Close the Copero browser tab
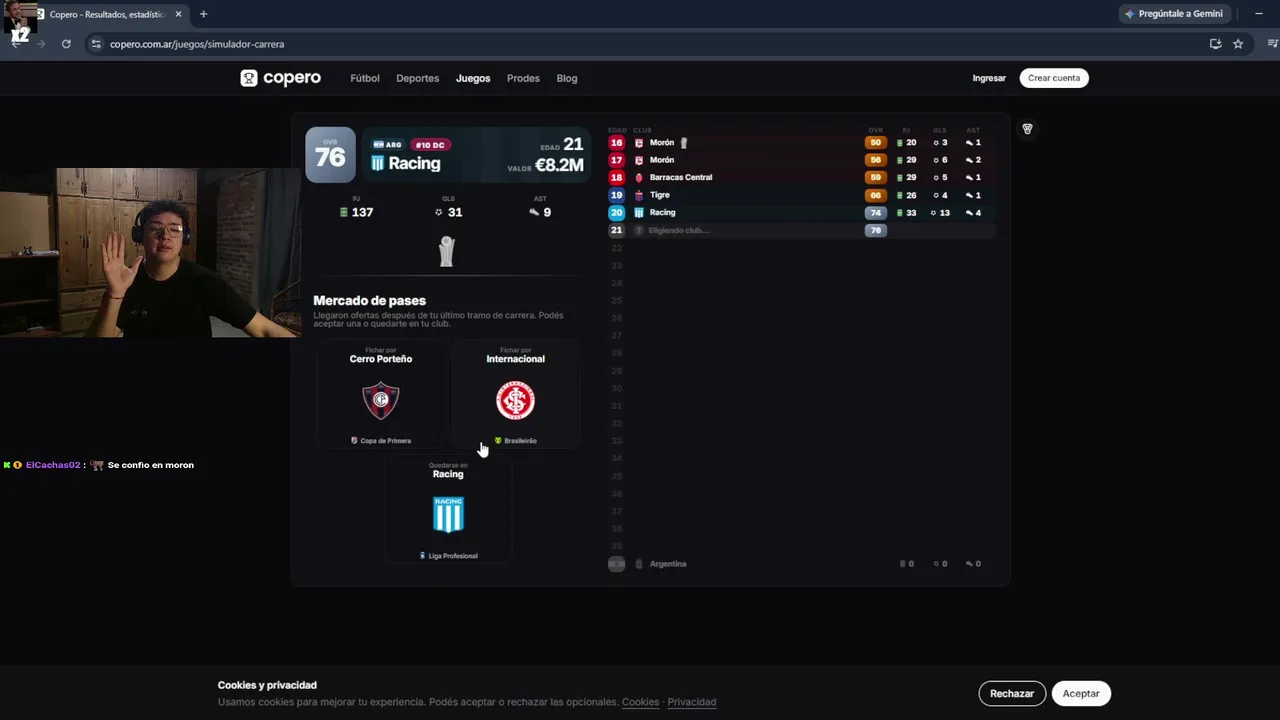The height and width of the screenshot is (720, 1280). tap(179, 14)
